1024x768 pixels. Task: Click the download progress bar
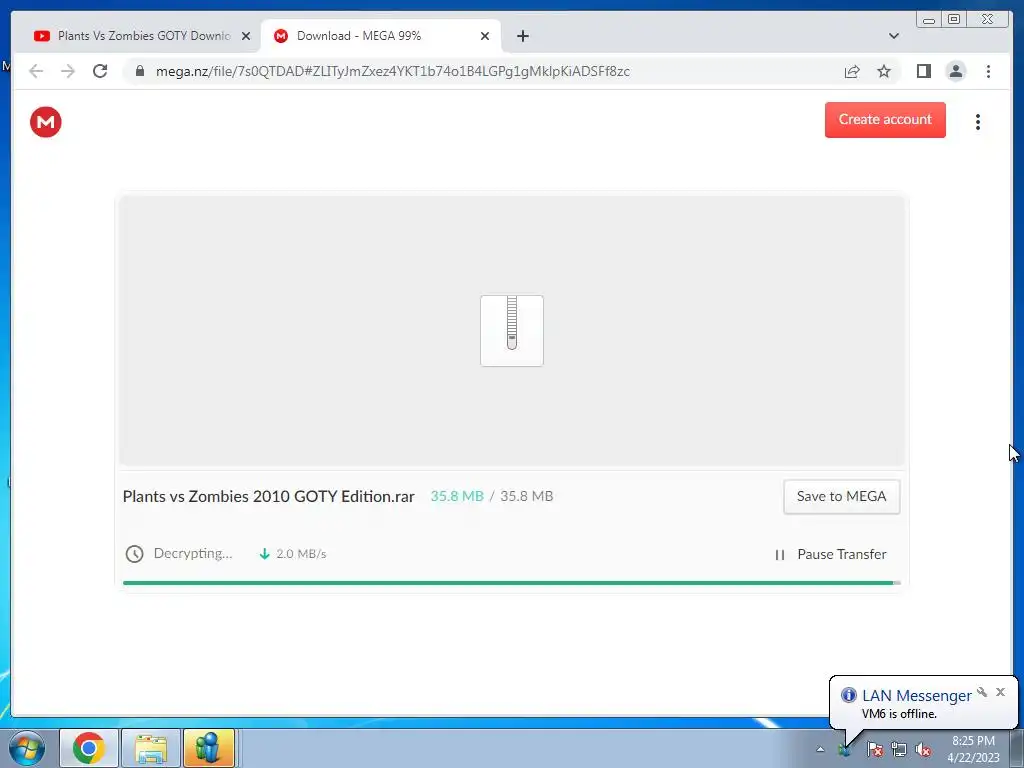[x=511, y=583]
